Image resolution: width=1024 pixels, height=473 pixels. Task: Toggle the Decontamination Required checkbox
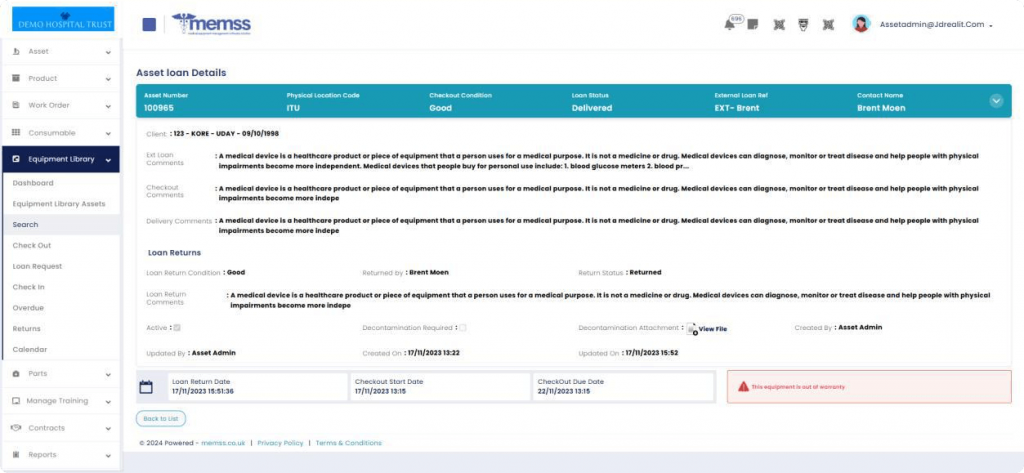point(463,327)
